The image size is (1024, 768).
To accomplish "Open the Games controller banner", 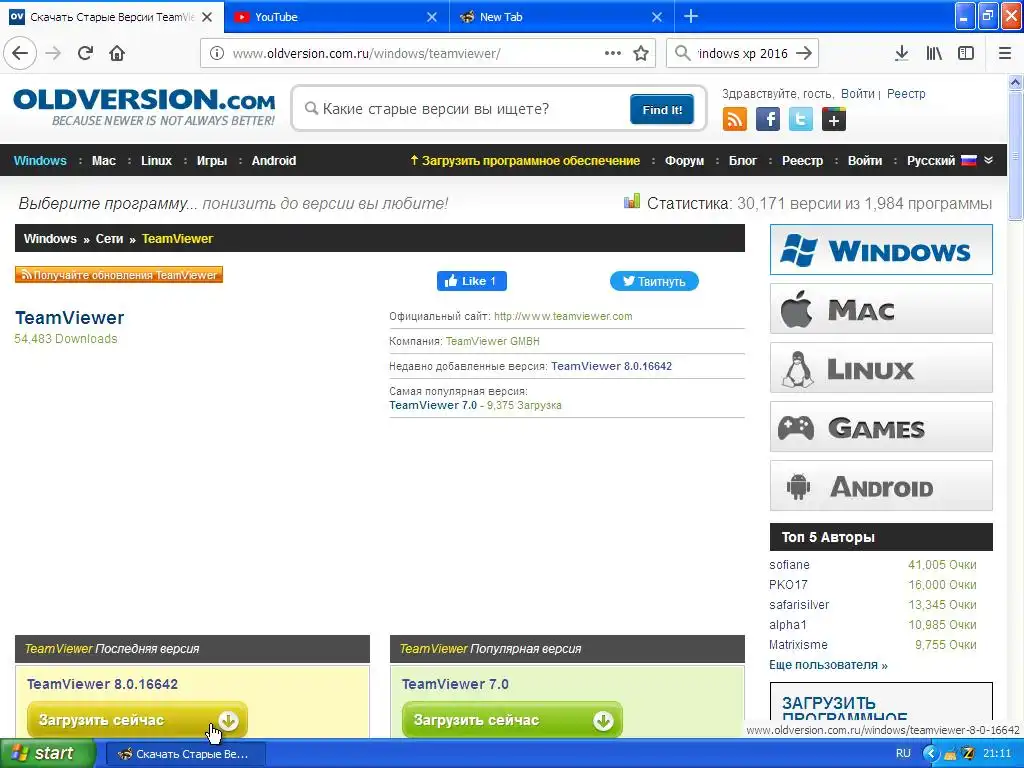I will tap(881, 427).
